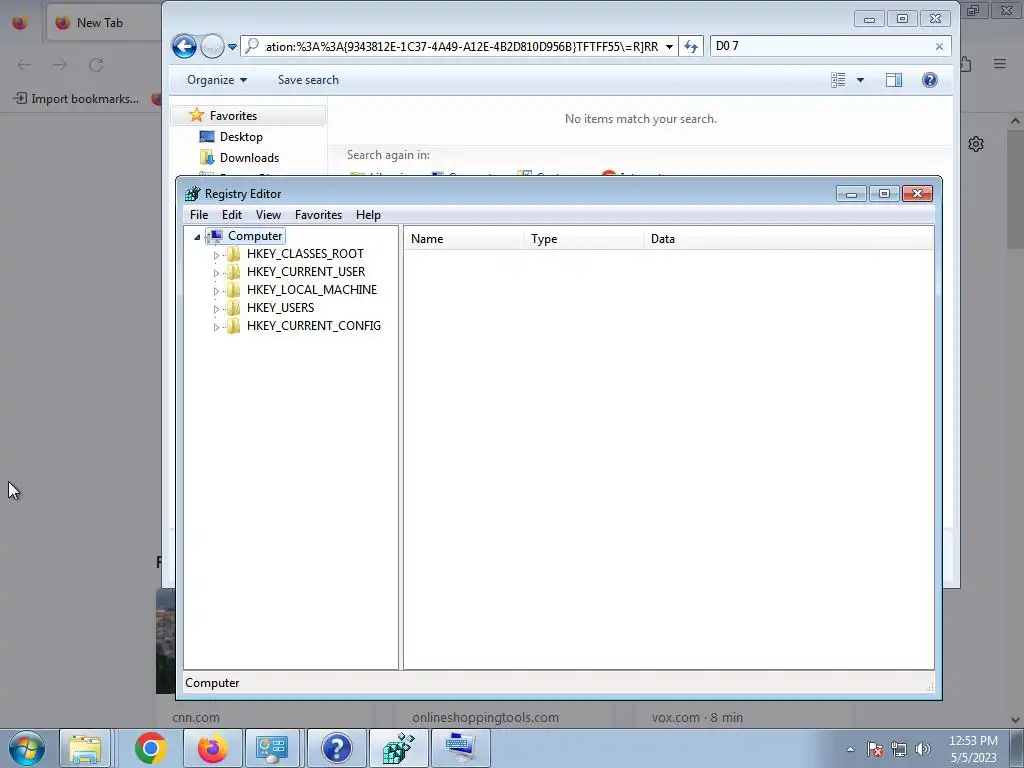This screenshot has height=768, width=1024.
Task: Select HKEY_USERS in the tree
Action: coord(280,308)
